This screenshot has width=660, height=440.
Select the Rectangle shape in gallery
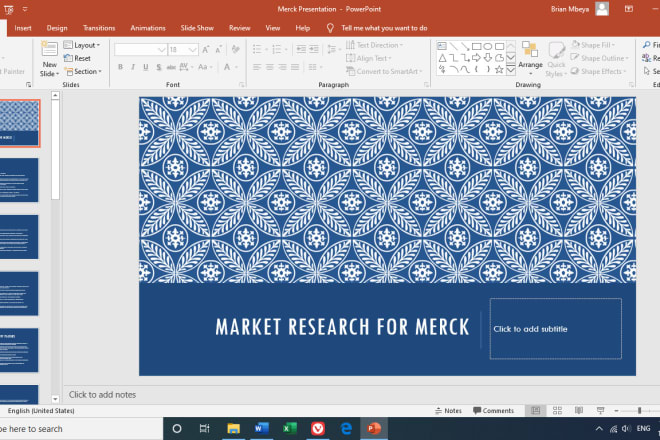tap(476, 46)
